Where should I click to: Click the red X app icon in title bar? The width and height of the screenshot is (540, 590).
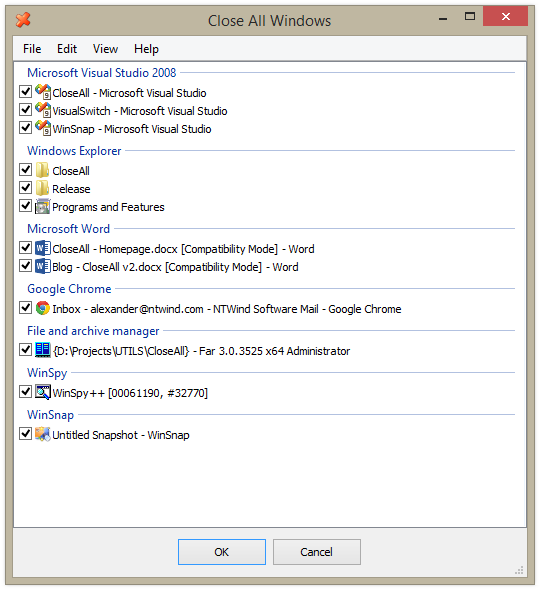(x=23, y=20)
